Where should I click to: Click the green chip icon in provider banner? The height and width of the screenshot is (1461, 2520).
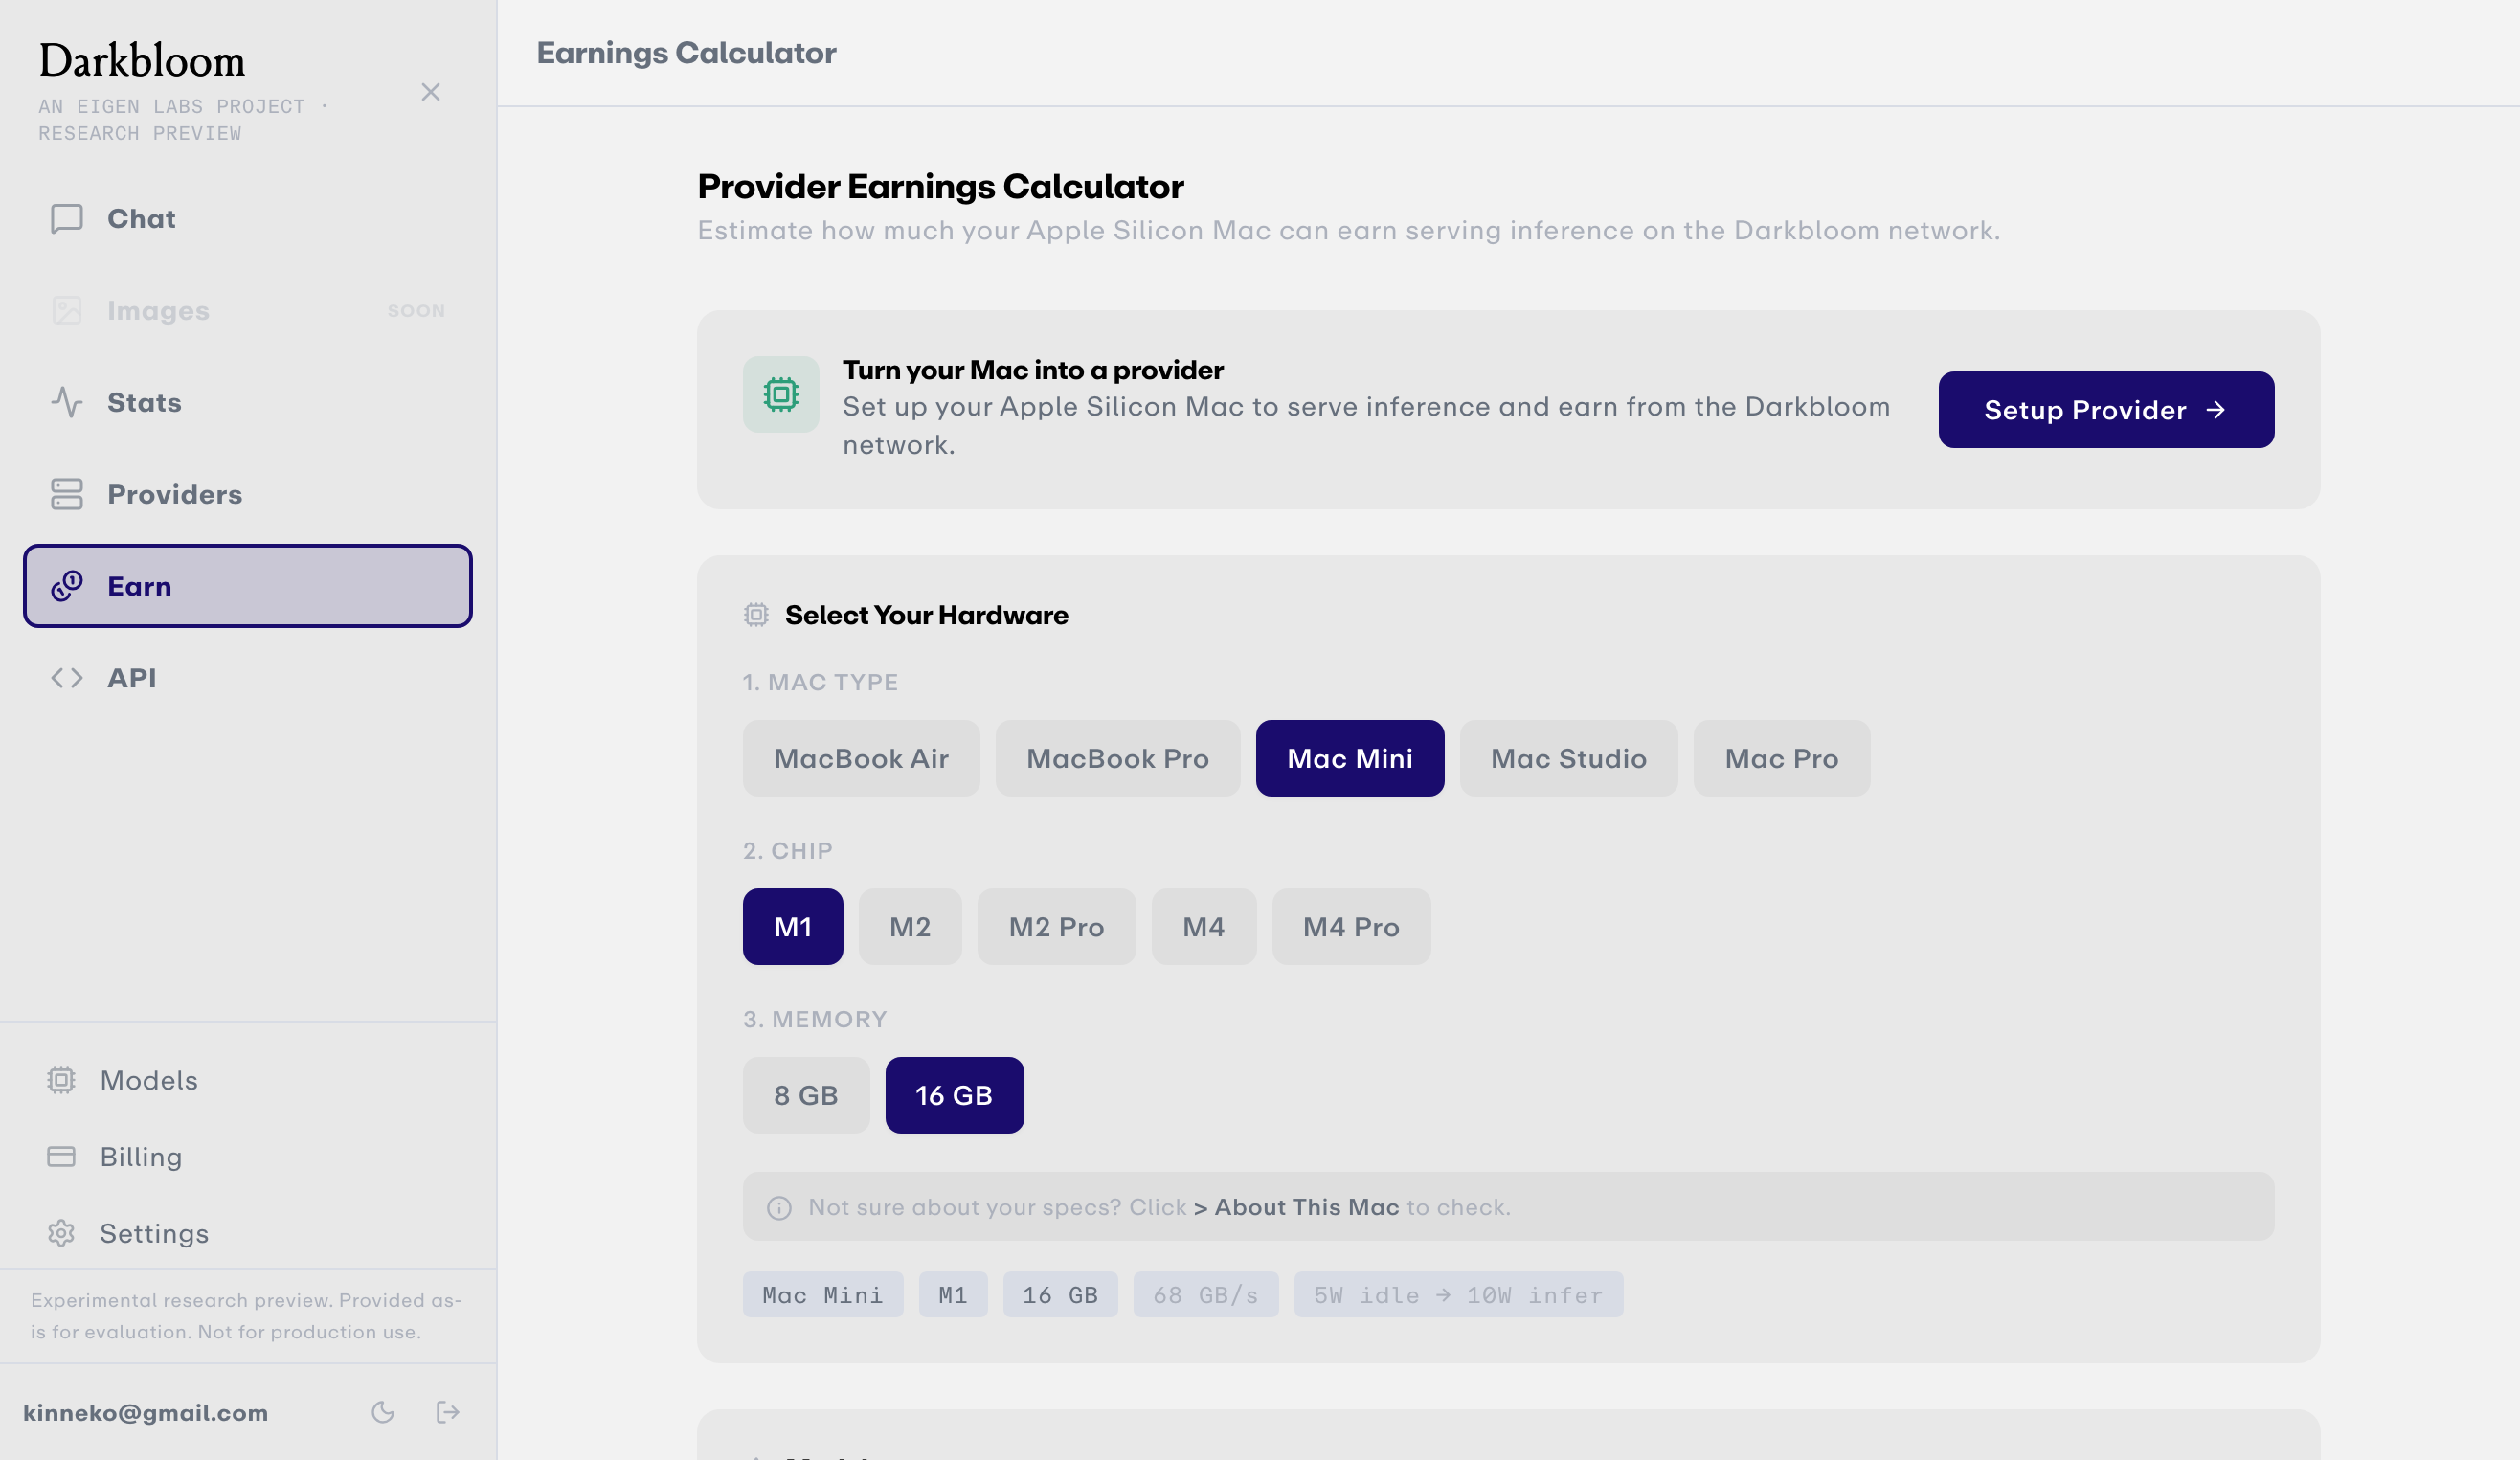tap(781, 395)
